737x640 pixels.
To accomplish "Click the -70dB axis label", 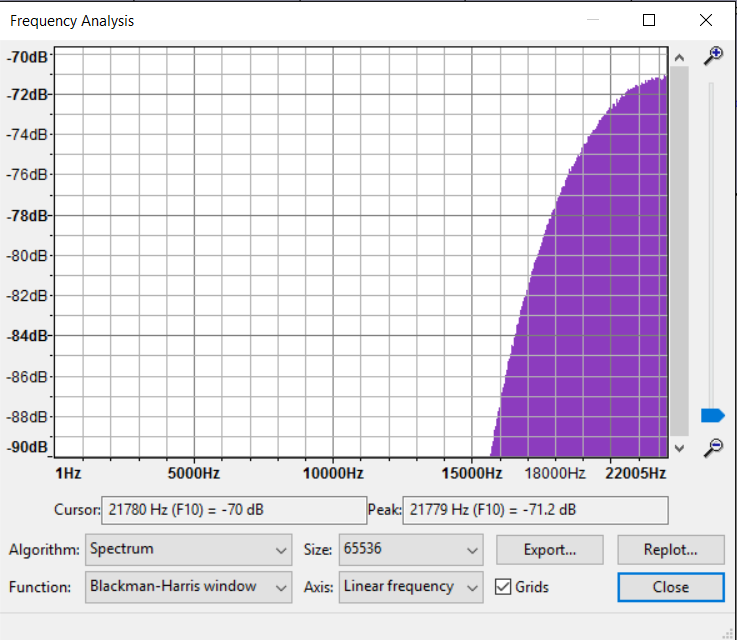I will [27, 57].
